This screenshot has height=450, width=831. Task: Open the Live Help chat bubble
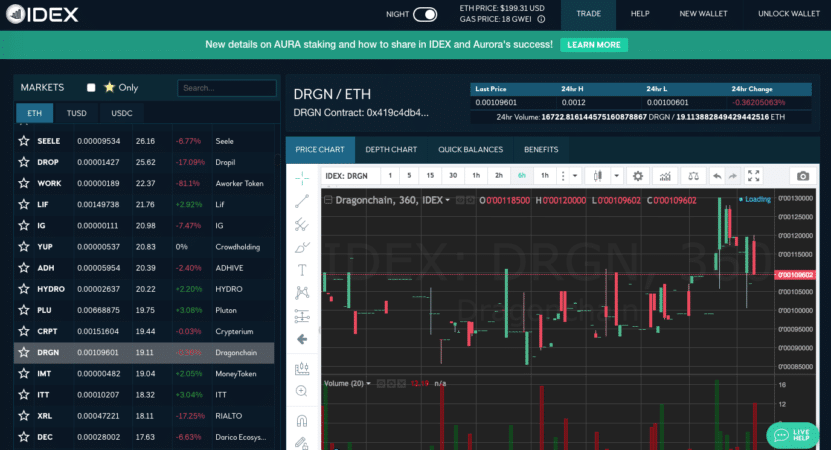pos(792,435)
